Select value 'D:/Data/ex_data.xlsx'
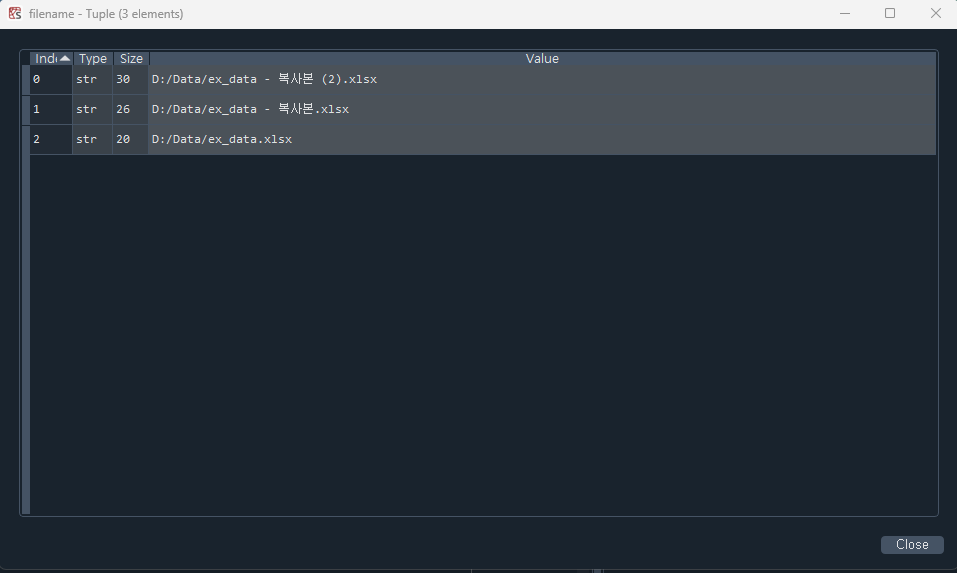The image size is (957, 573). click(542, 139)
